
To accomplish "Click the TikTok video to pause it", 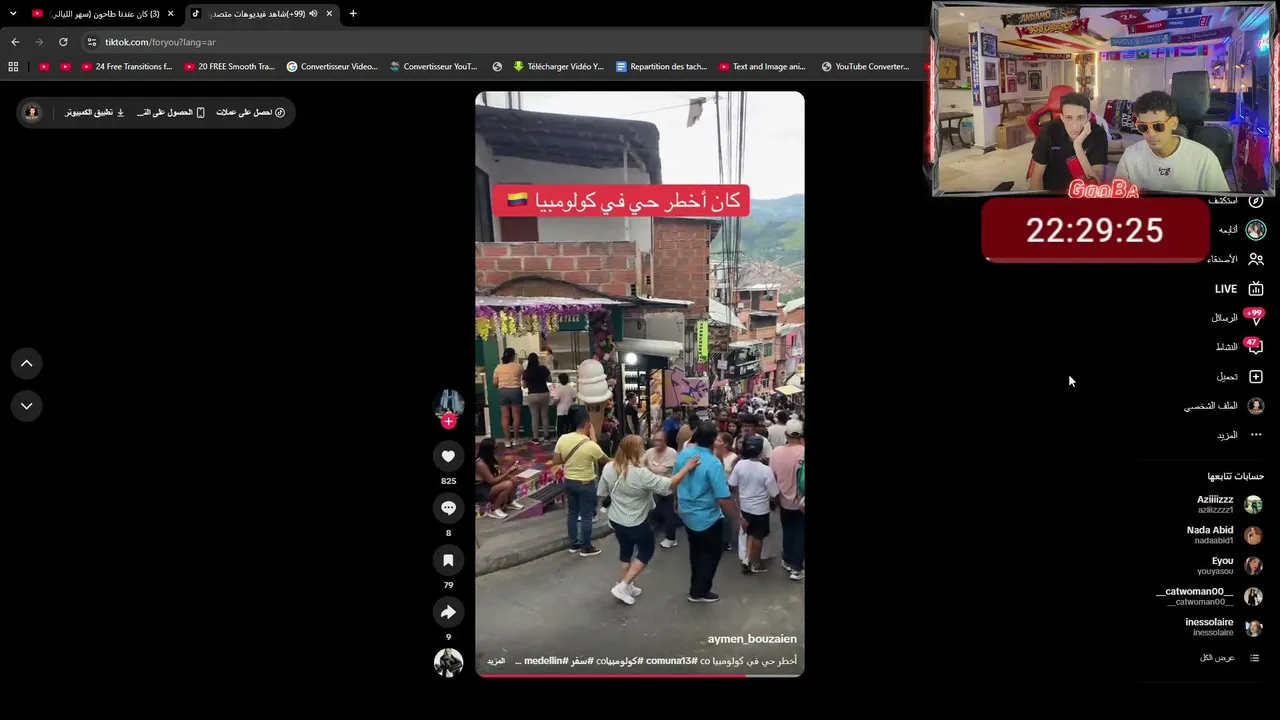I will [x=640, y=384].
